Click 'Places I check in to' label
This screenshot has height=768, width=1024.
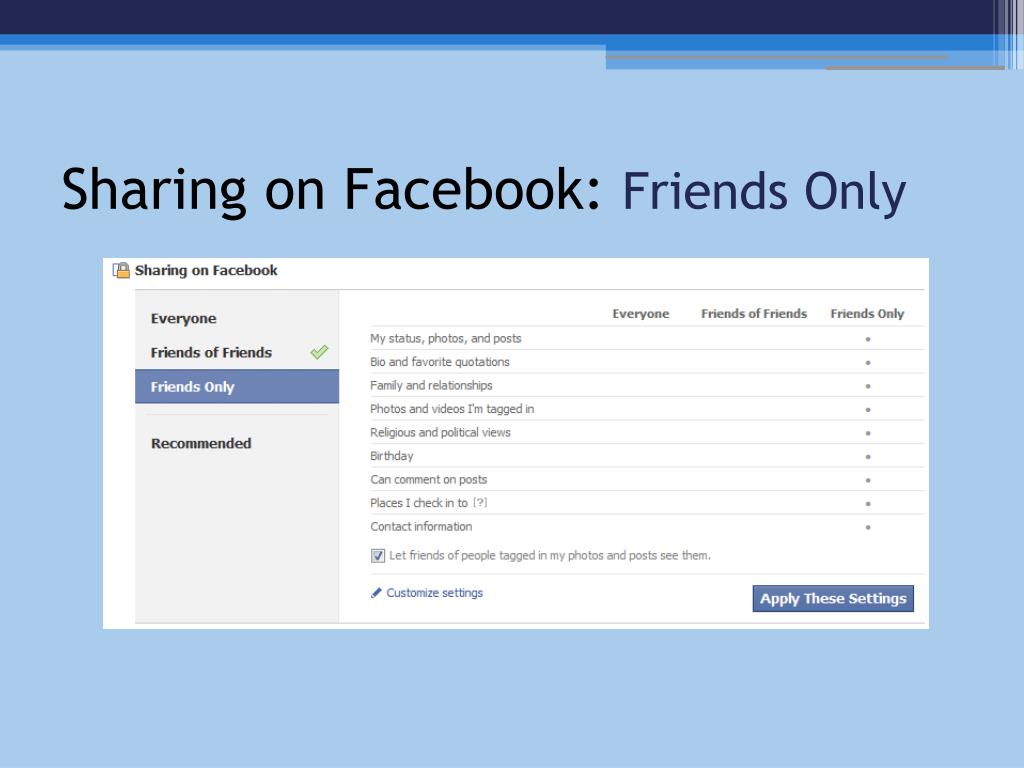[x=419, y=503]
